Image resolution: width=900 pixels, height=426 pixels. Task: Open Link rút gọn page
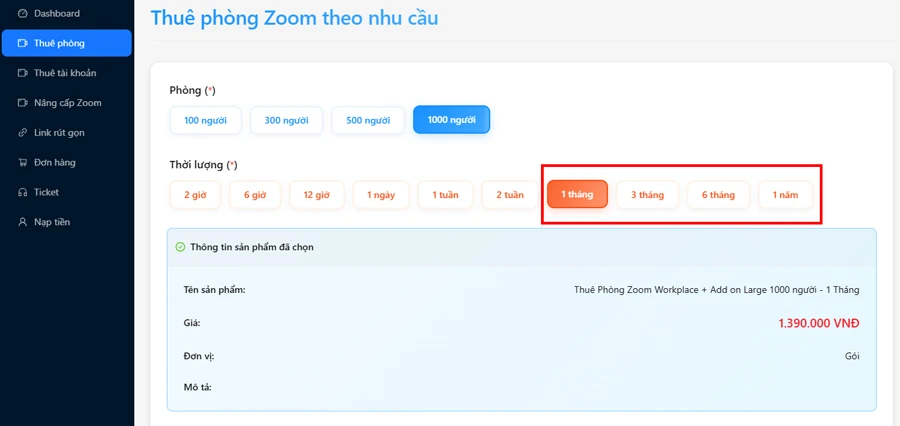tap(67, 133)
